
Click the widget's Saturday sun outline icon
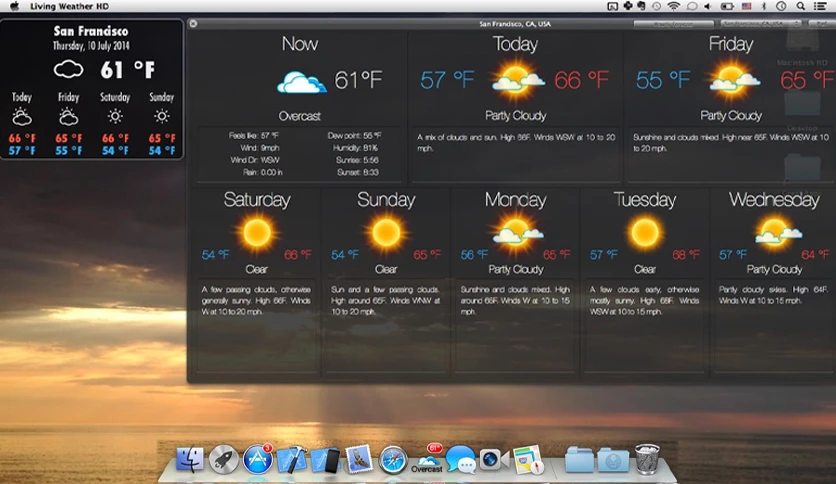click(x=115, y=116)
